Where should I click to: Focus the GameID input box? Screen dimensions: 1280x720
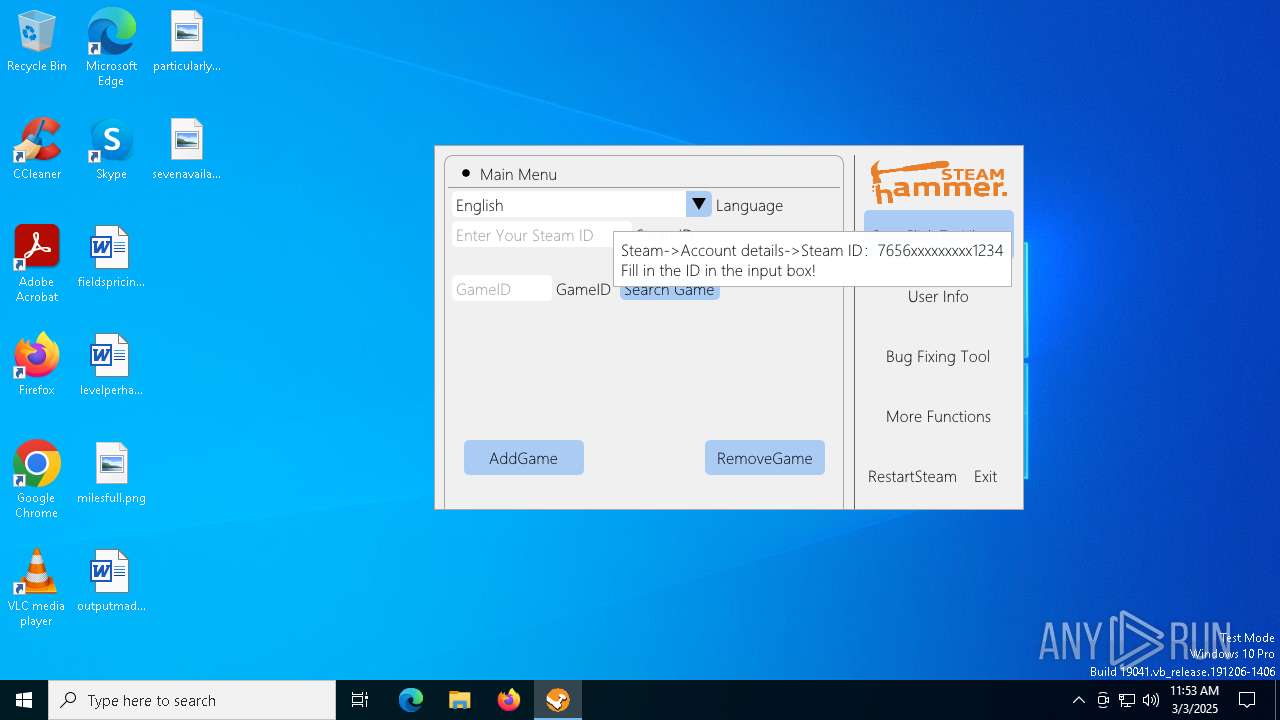[502, 289]
